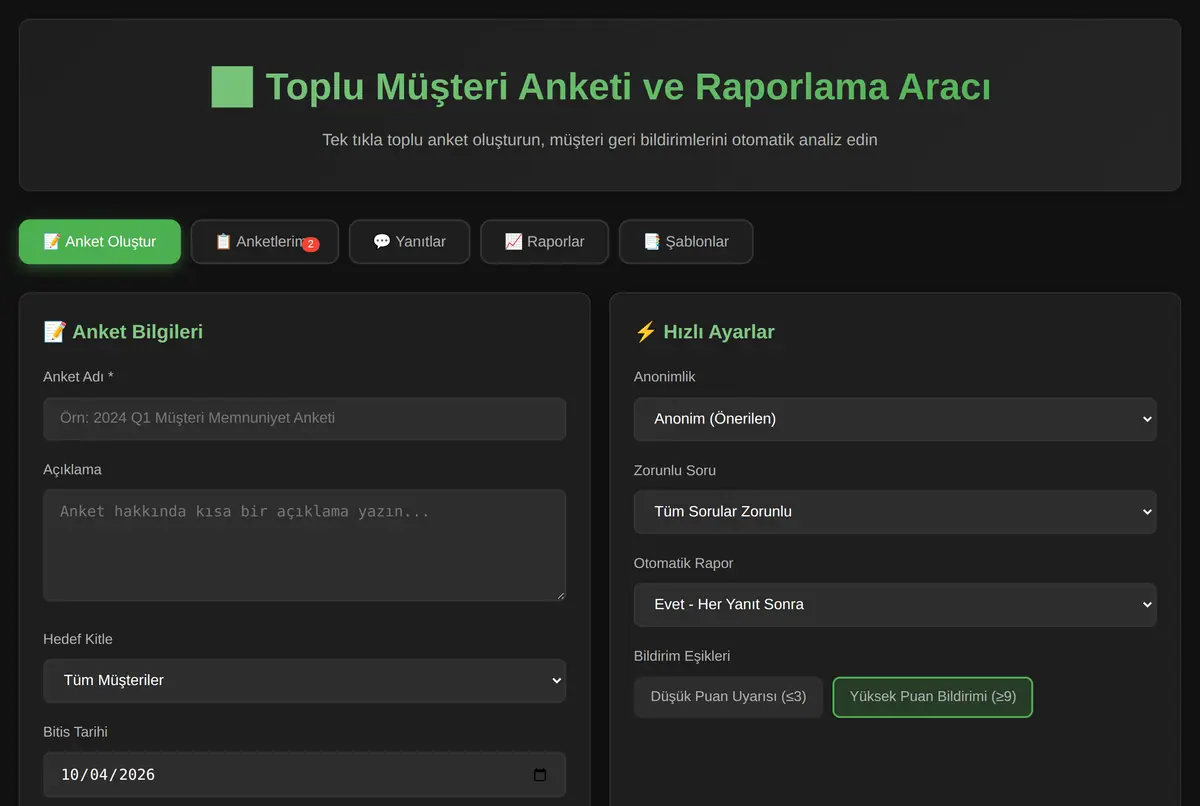
Task: Open the Yanıtlar tab
Action: tap(409, 242)
